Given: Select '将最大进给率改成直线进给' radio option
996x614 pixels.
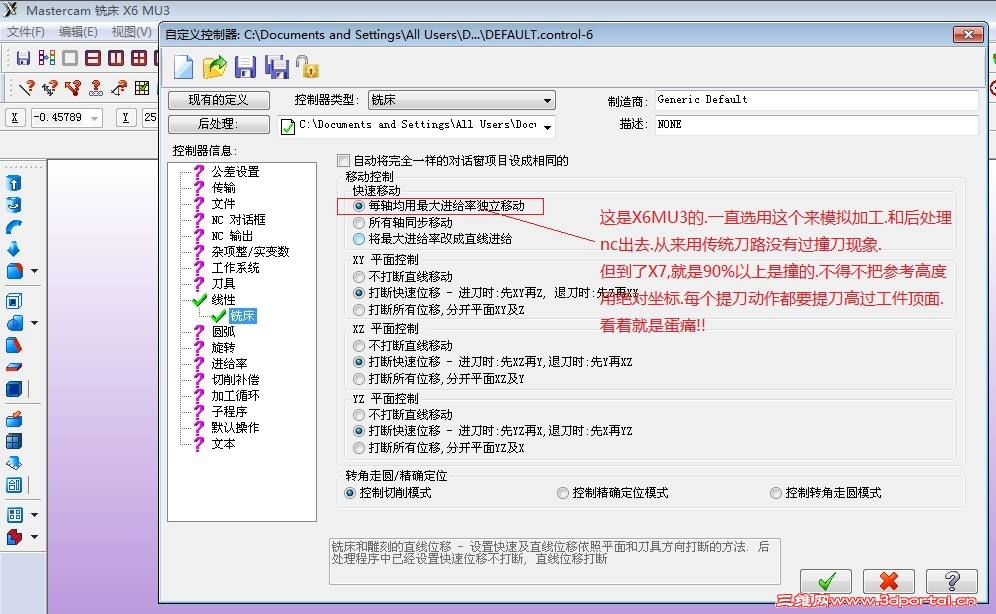Looking at the screenshot, I should coord(359,239).
